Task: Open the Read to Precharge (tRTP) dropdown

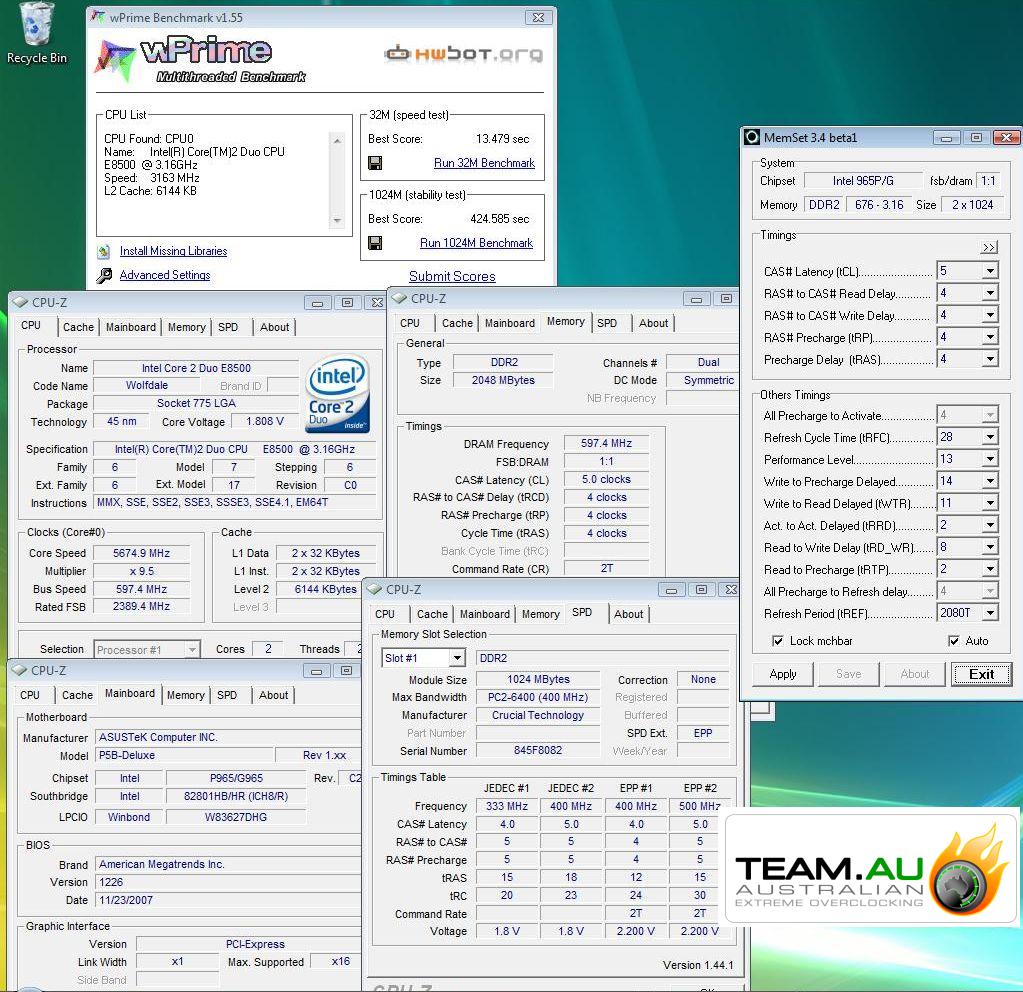Action: coord(990,569)
